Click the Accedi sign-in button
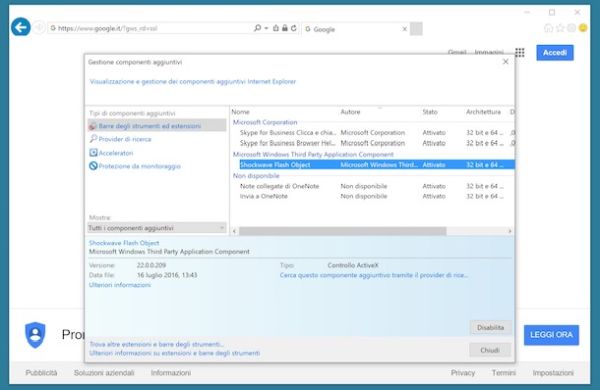The image size is (600, 390). pyautogui.click(x=555, y=53)
